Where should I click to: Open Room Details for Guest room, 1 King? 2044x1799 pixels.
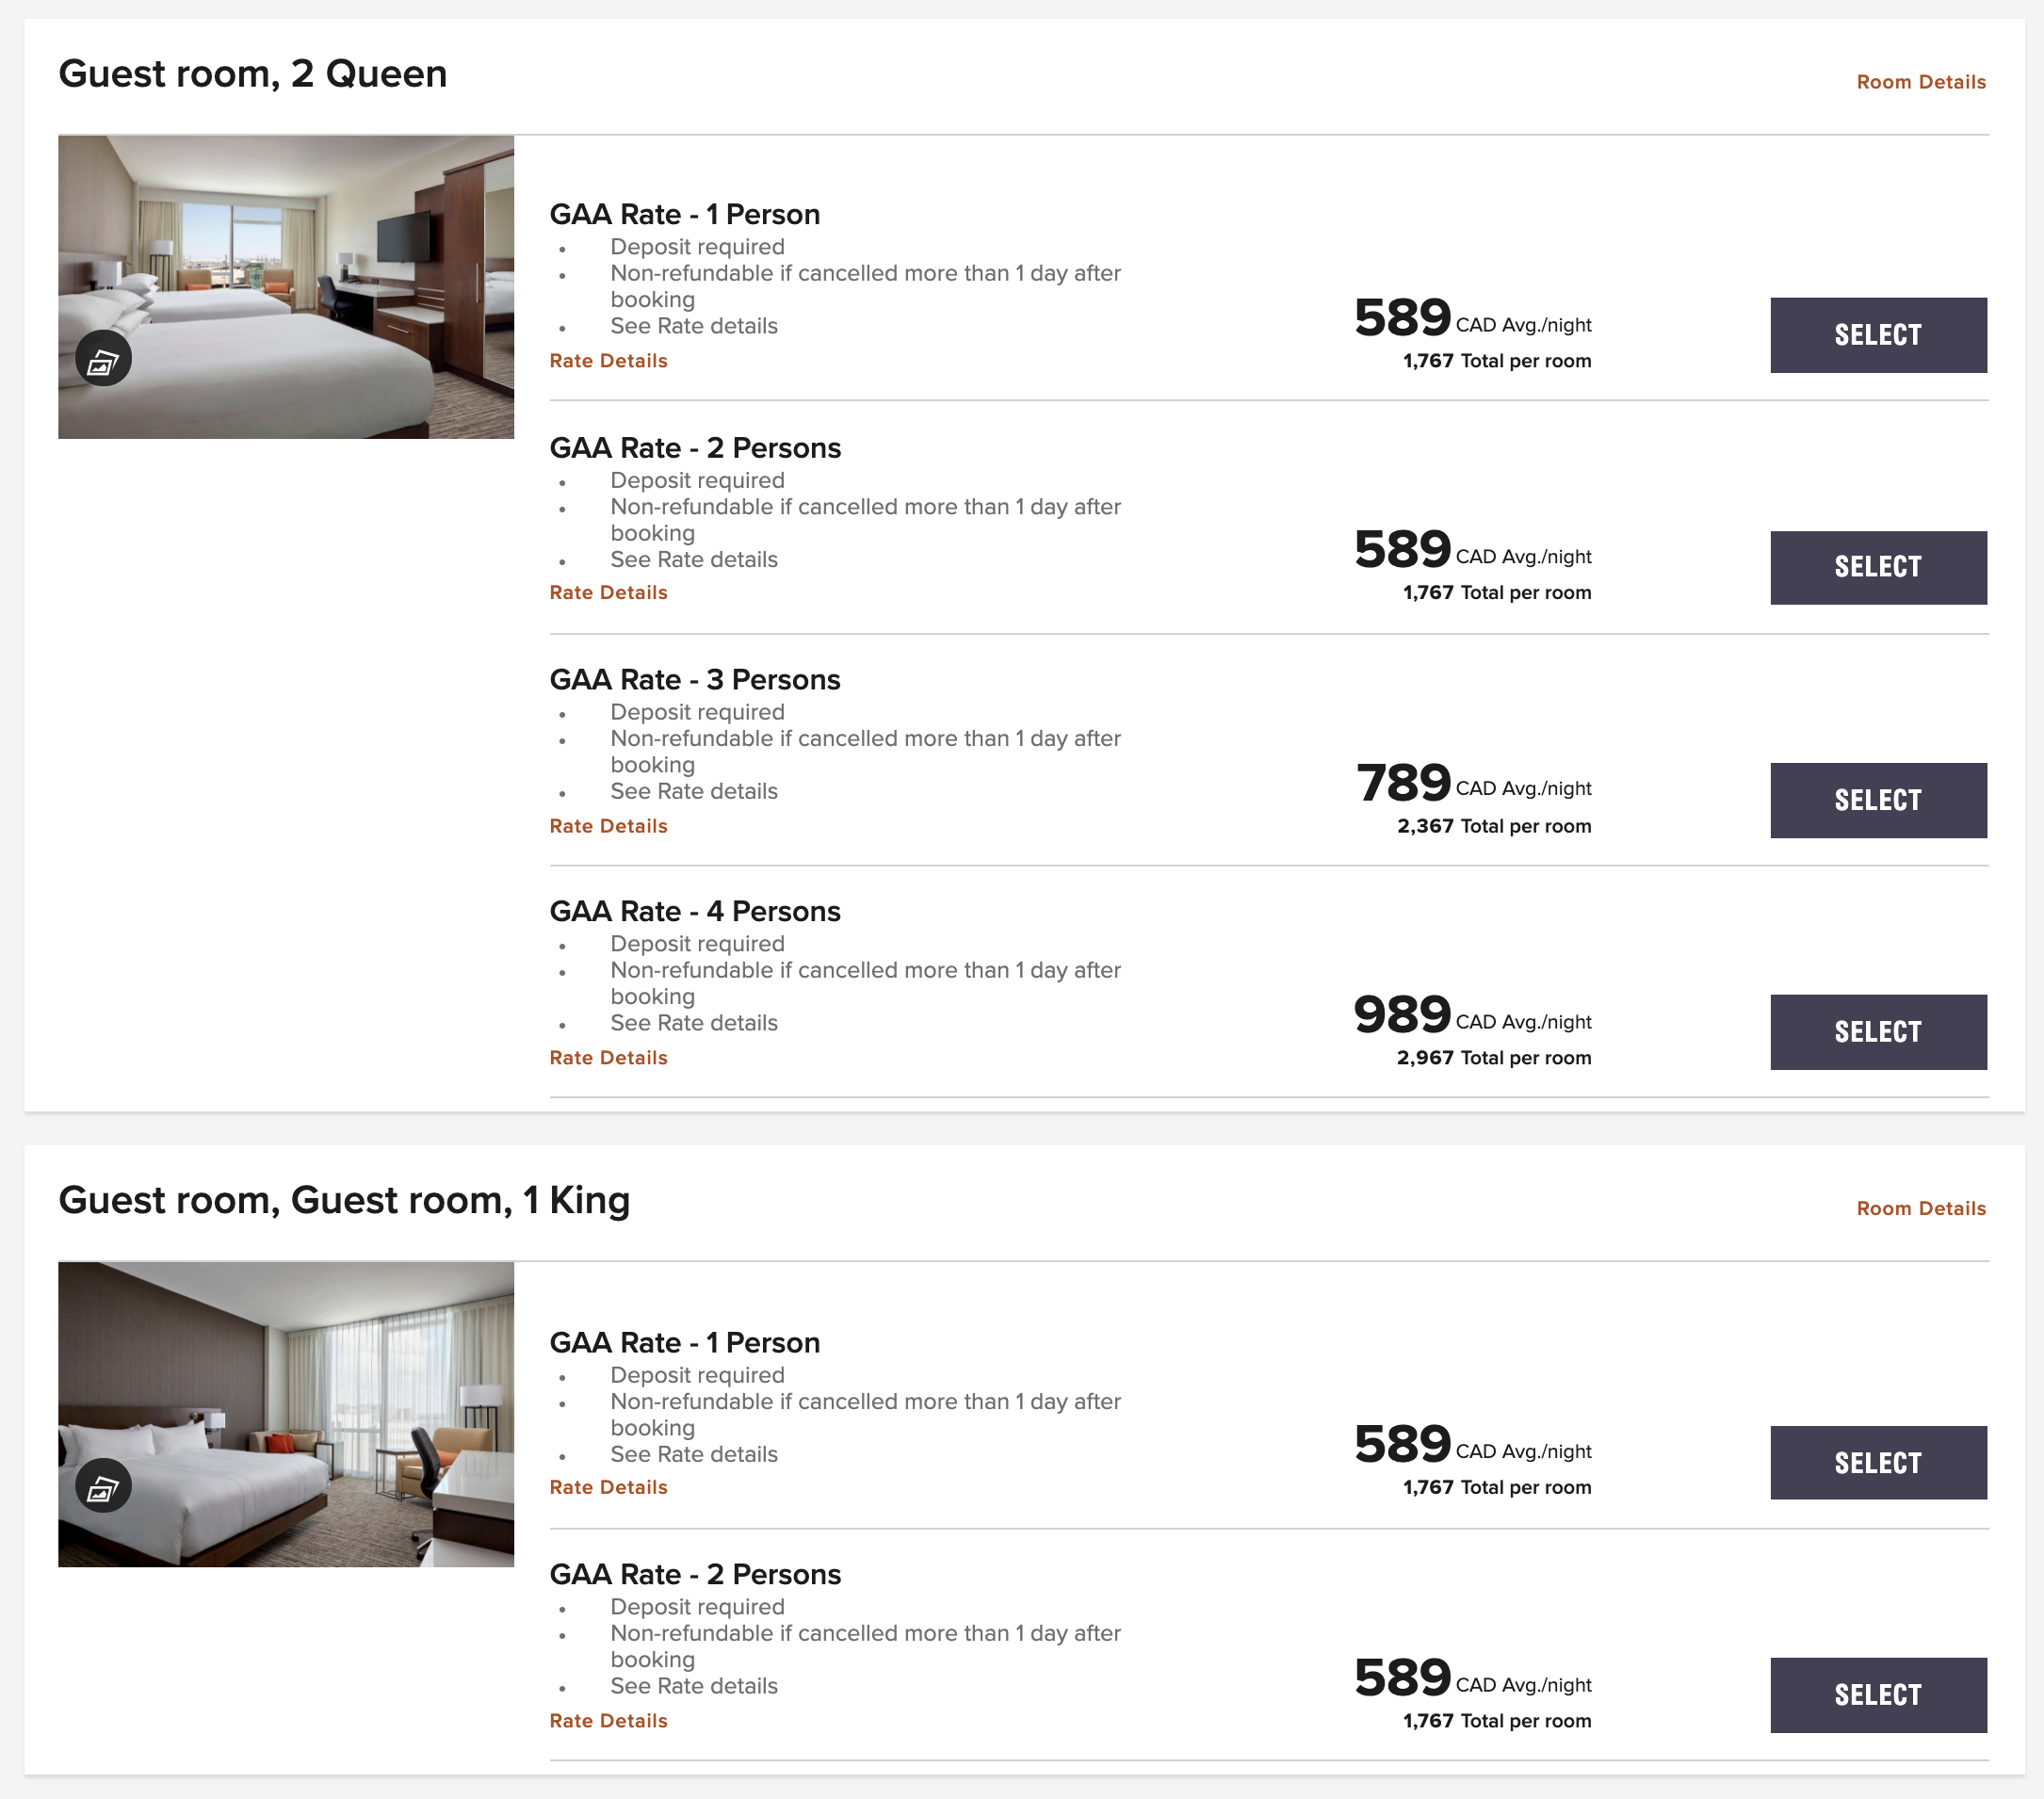1920,1208
